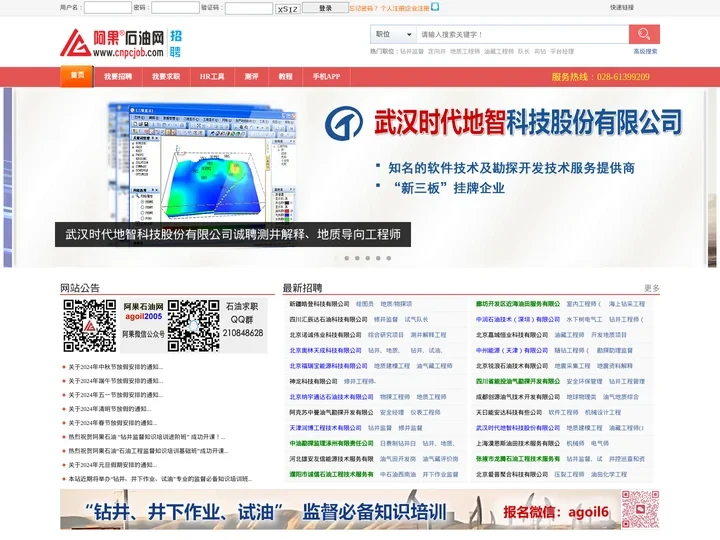Click the XSIZ captcha image
Image resolution: width=720 pixels, height=540 pixels.
coord(288,9)
